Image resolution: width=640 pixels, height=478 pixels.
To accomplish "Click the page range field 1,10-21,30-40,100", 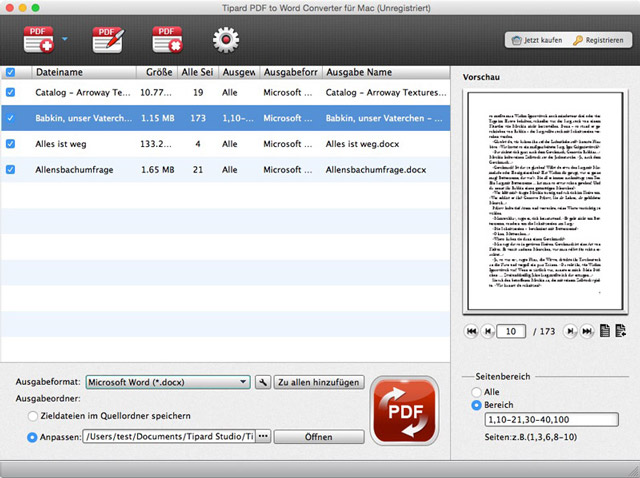I will point(551,419).
